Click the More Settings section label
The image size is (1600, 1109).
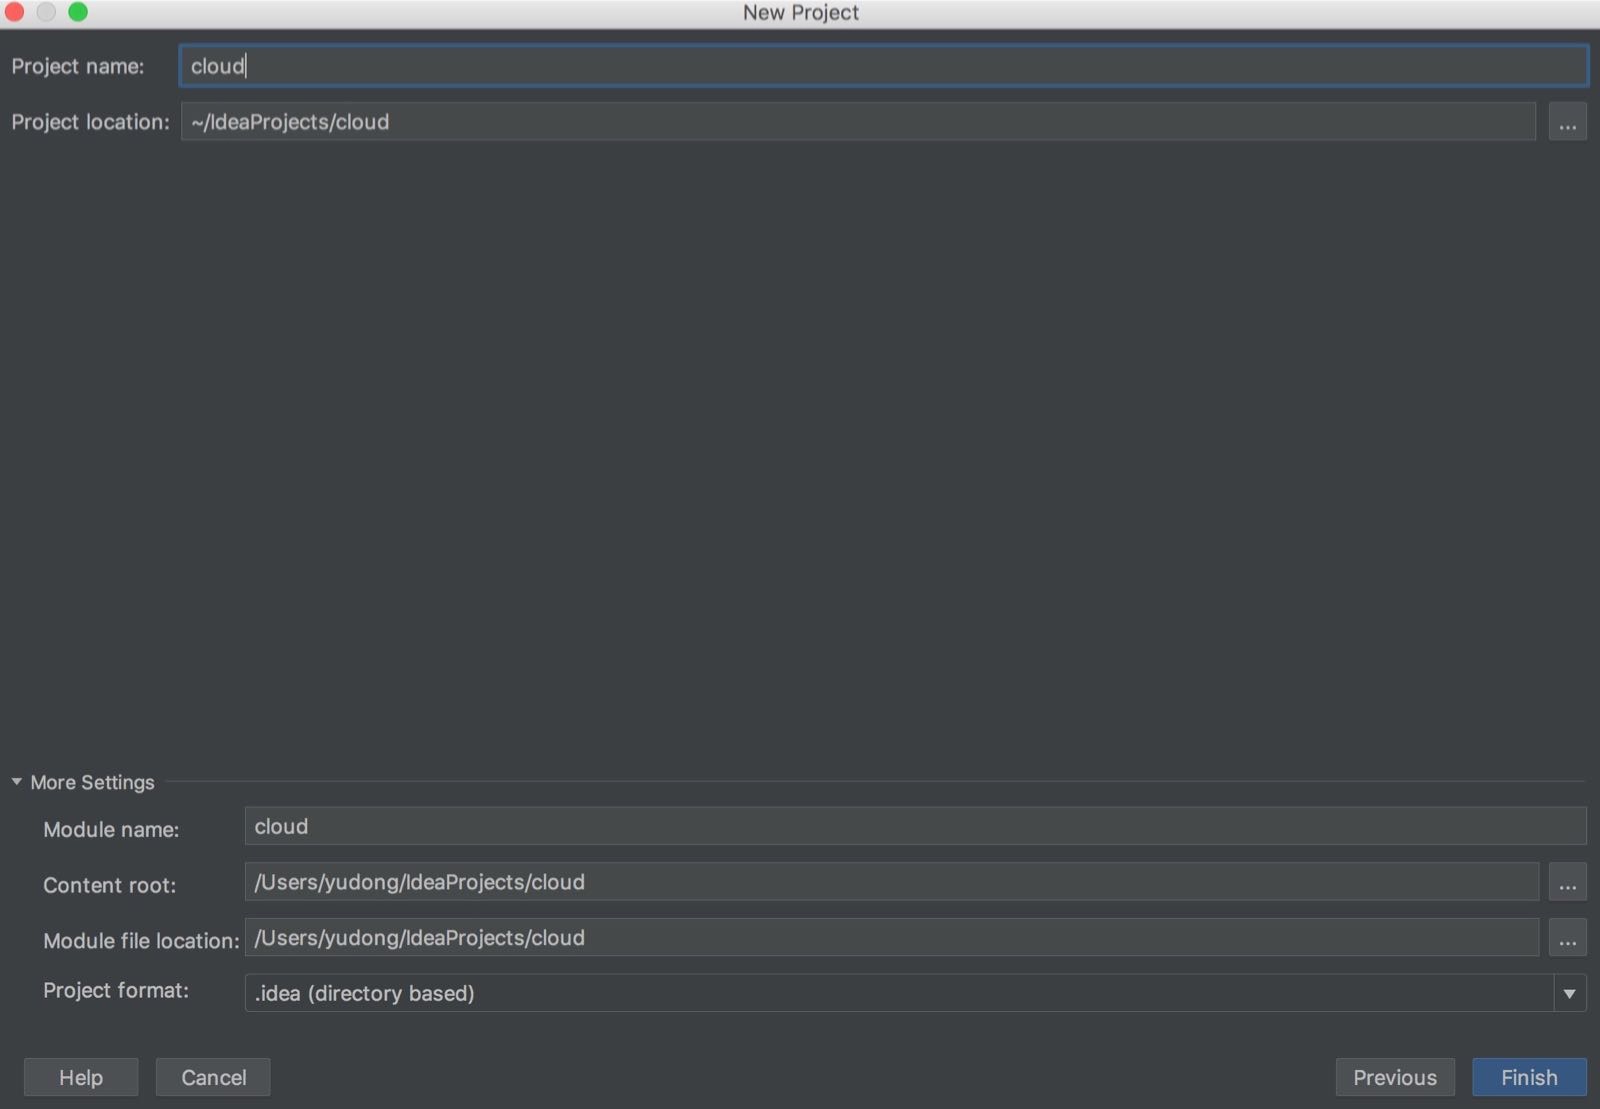pyautogui.click(x=92, y=782)
